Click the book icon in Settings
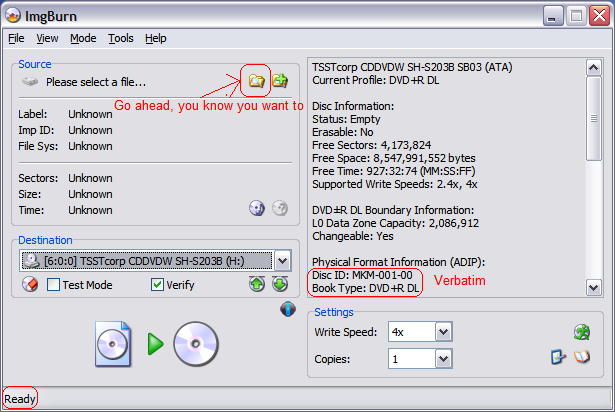The image size is (615, 412). coord(581,357)
